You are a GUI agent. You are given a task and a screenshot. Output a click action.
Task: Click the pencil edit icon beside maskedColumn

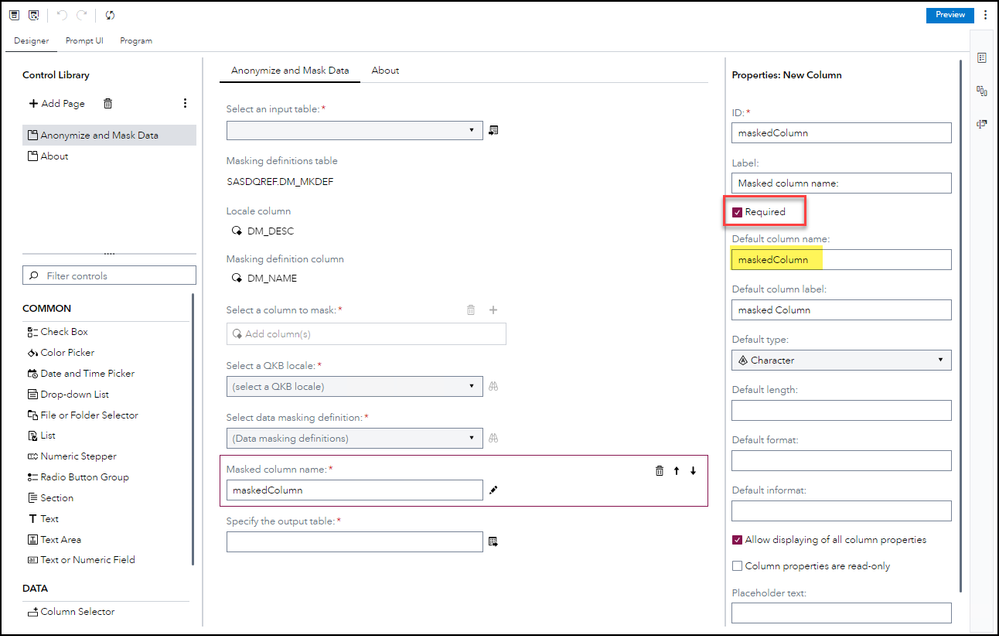(493, 490)
